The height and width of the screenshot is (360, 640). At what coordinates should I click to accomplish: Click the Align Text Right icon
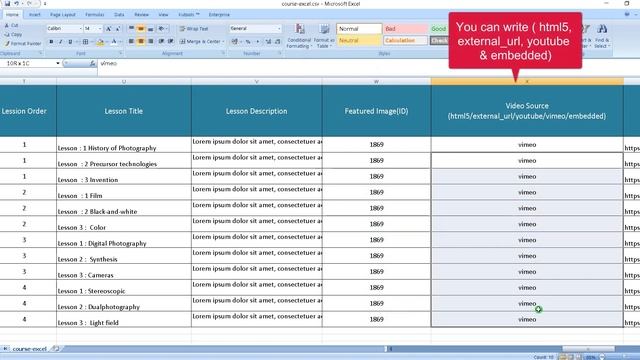click(x=151, y=41)
